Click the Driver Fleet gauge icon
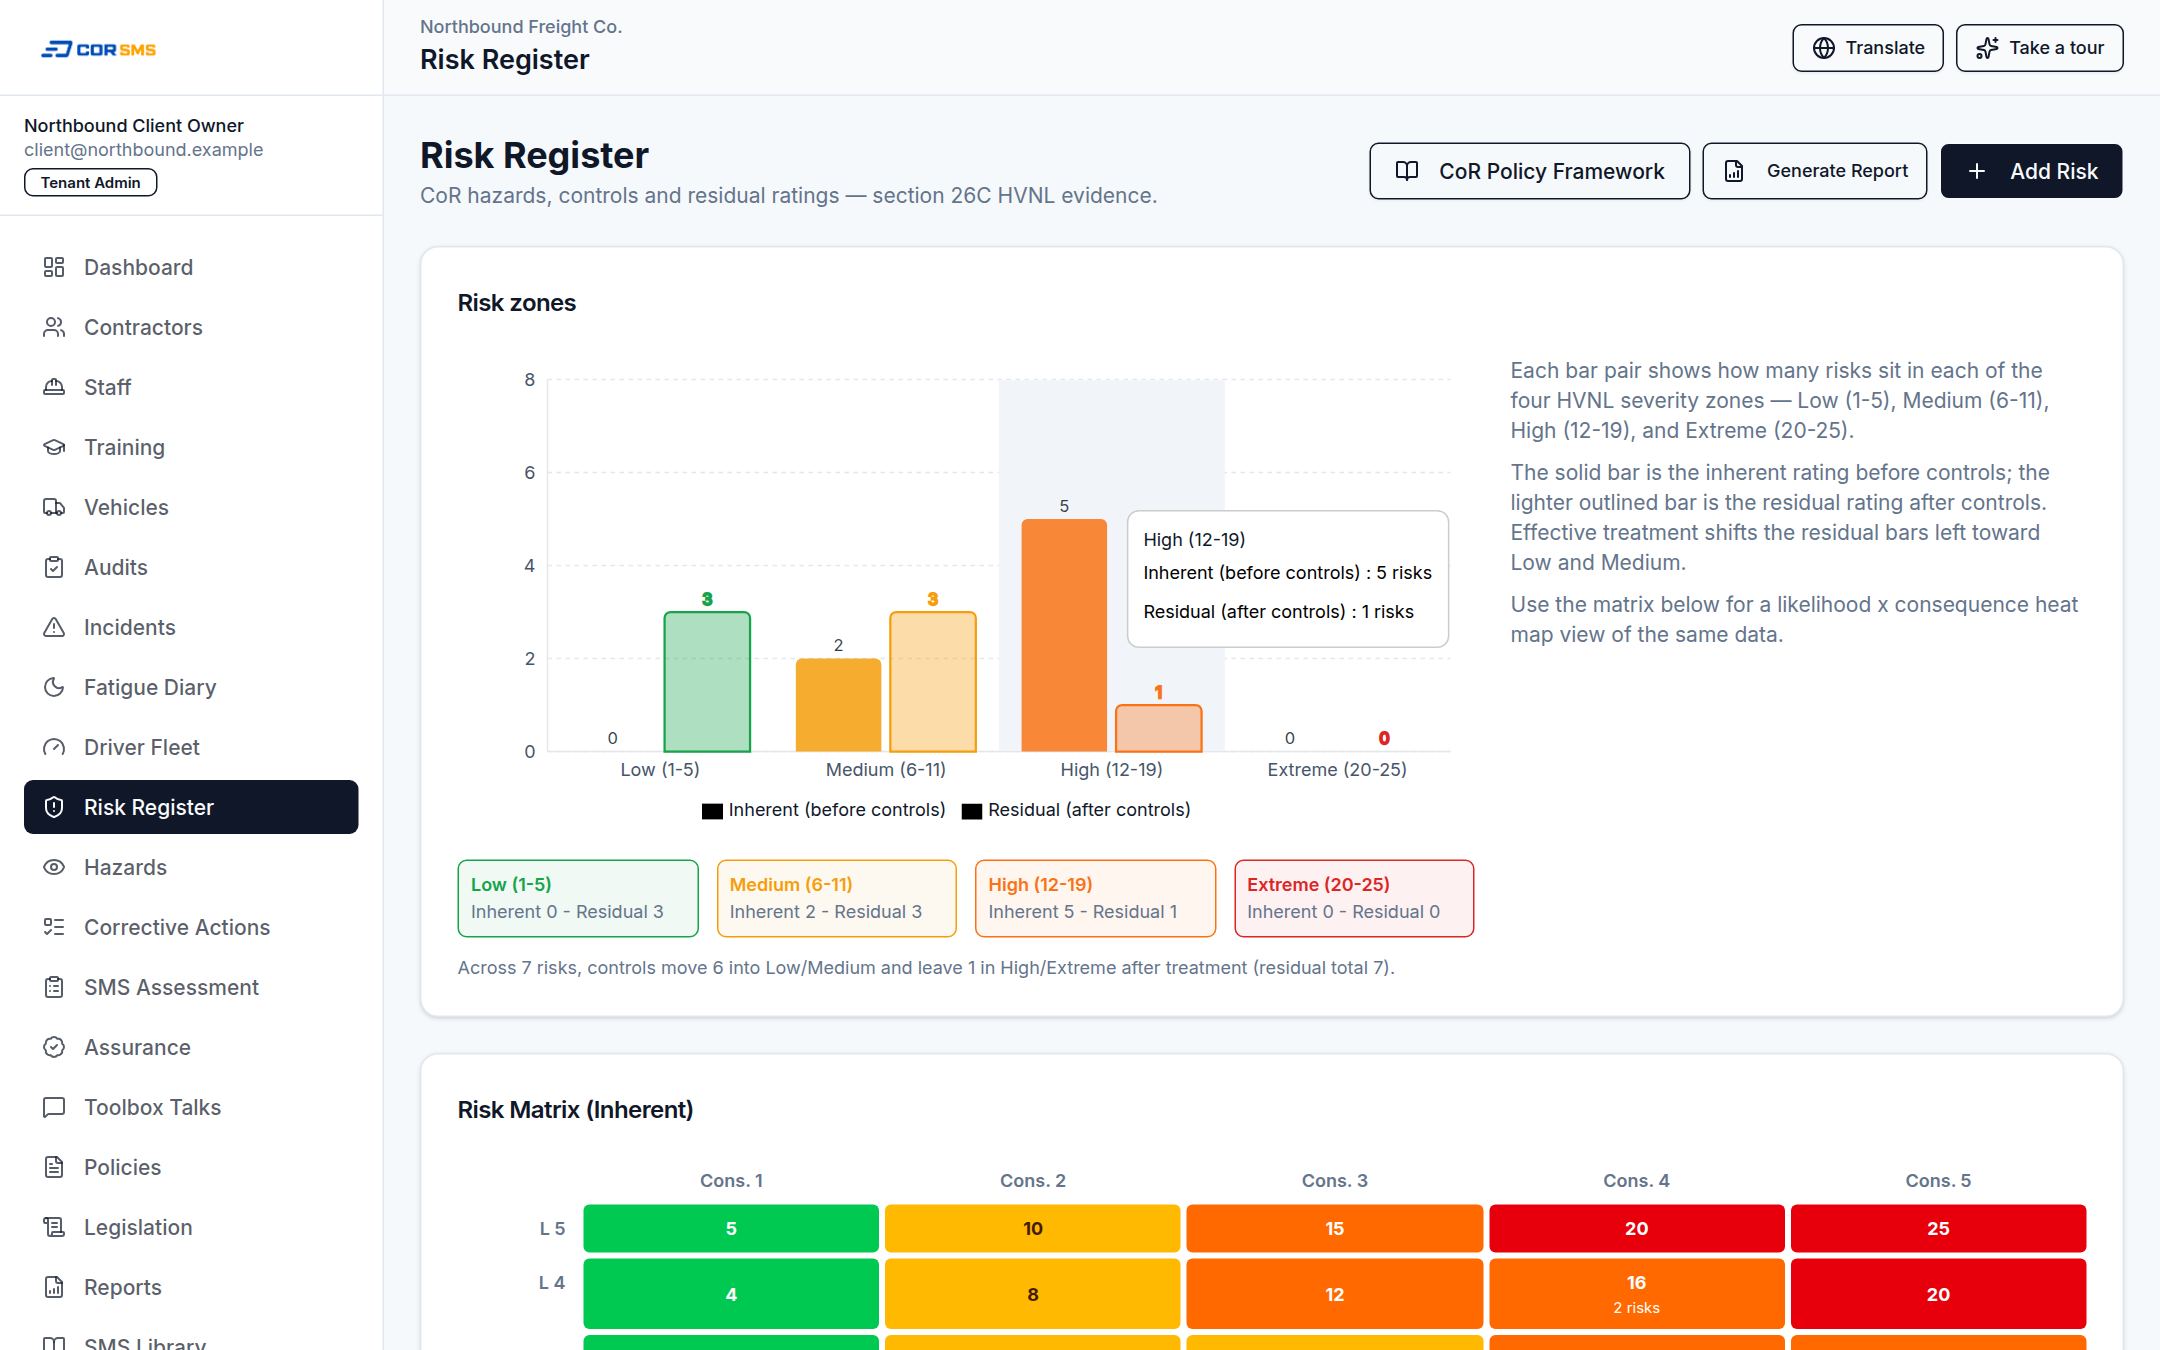The height and width of the screenshot is (1350, 2160). (54, 747)
